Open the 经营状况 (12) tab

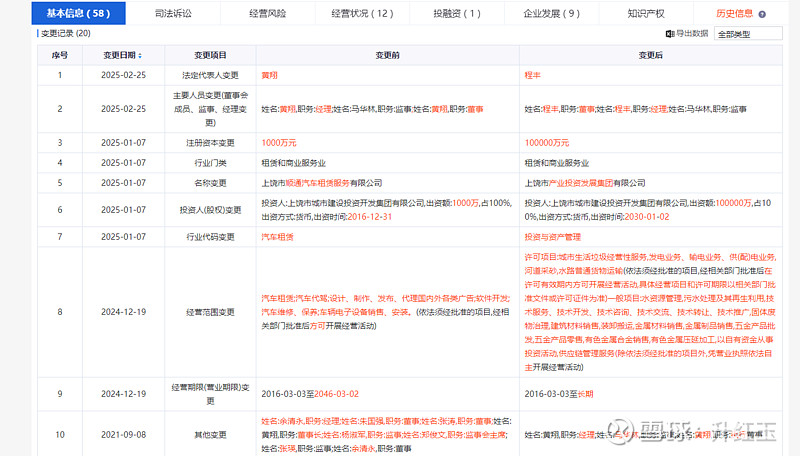pyautogui.click(x=362, y=14)
